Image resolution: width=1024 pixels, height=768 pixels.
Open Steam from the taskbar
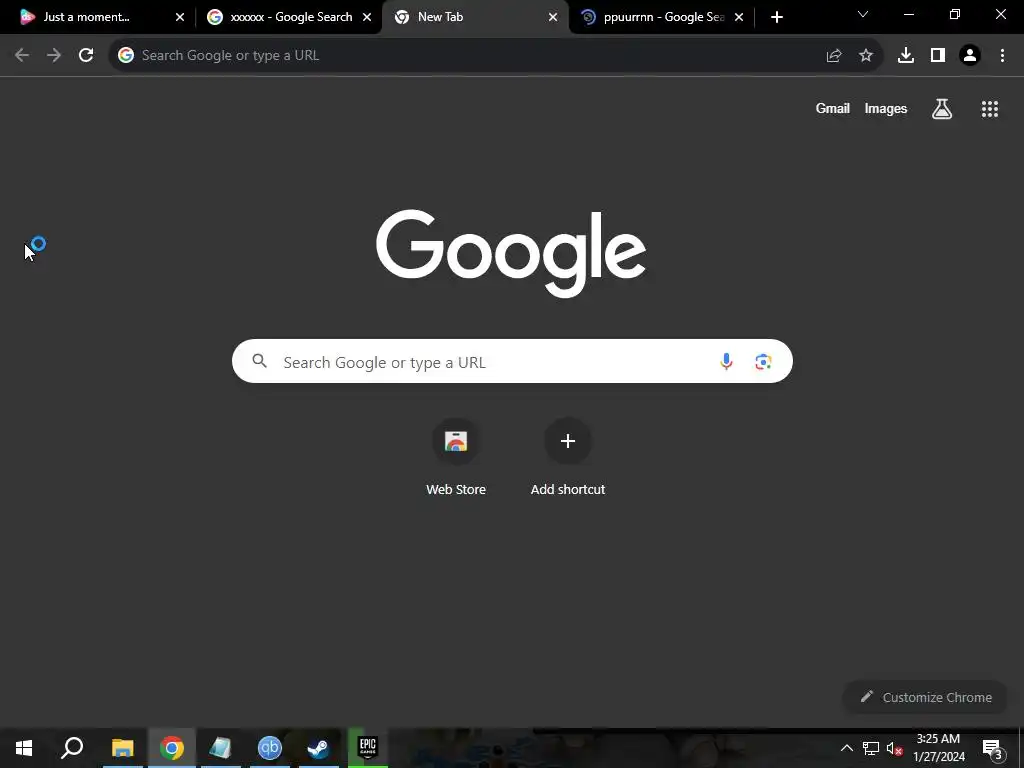tap(319, 748)
